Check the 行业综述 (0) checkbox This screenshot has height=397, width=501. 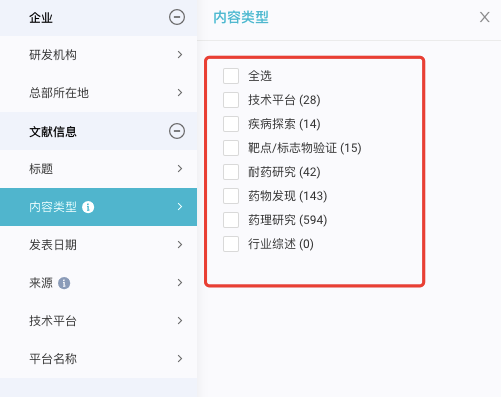tap(231, 244)
